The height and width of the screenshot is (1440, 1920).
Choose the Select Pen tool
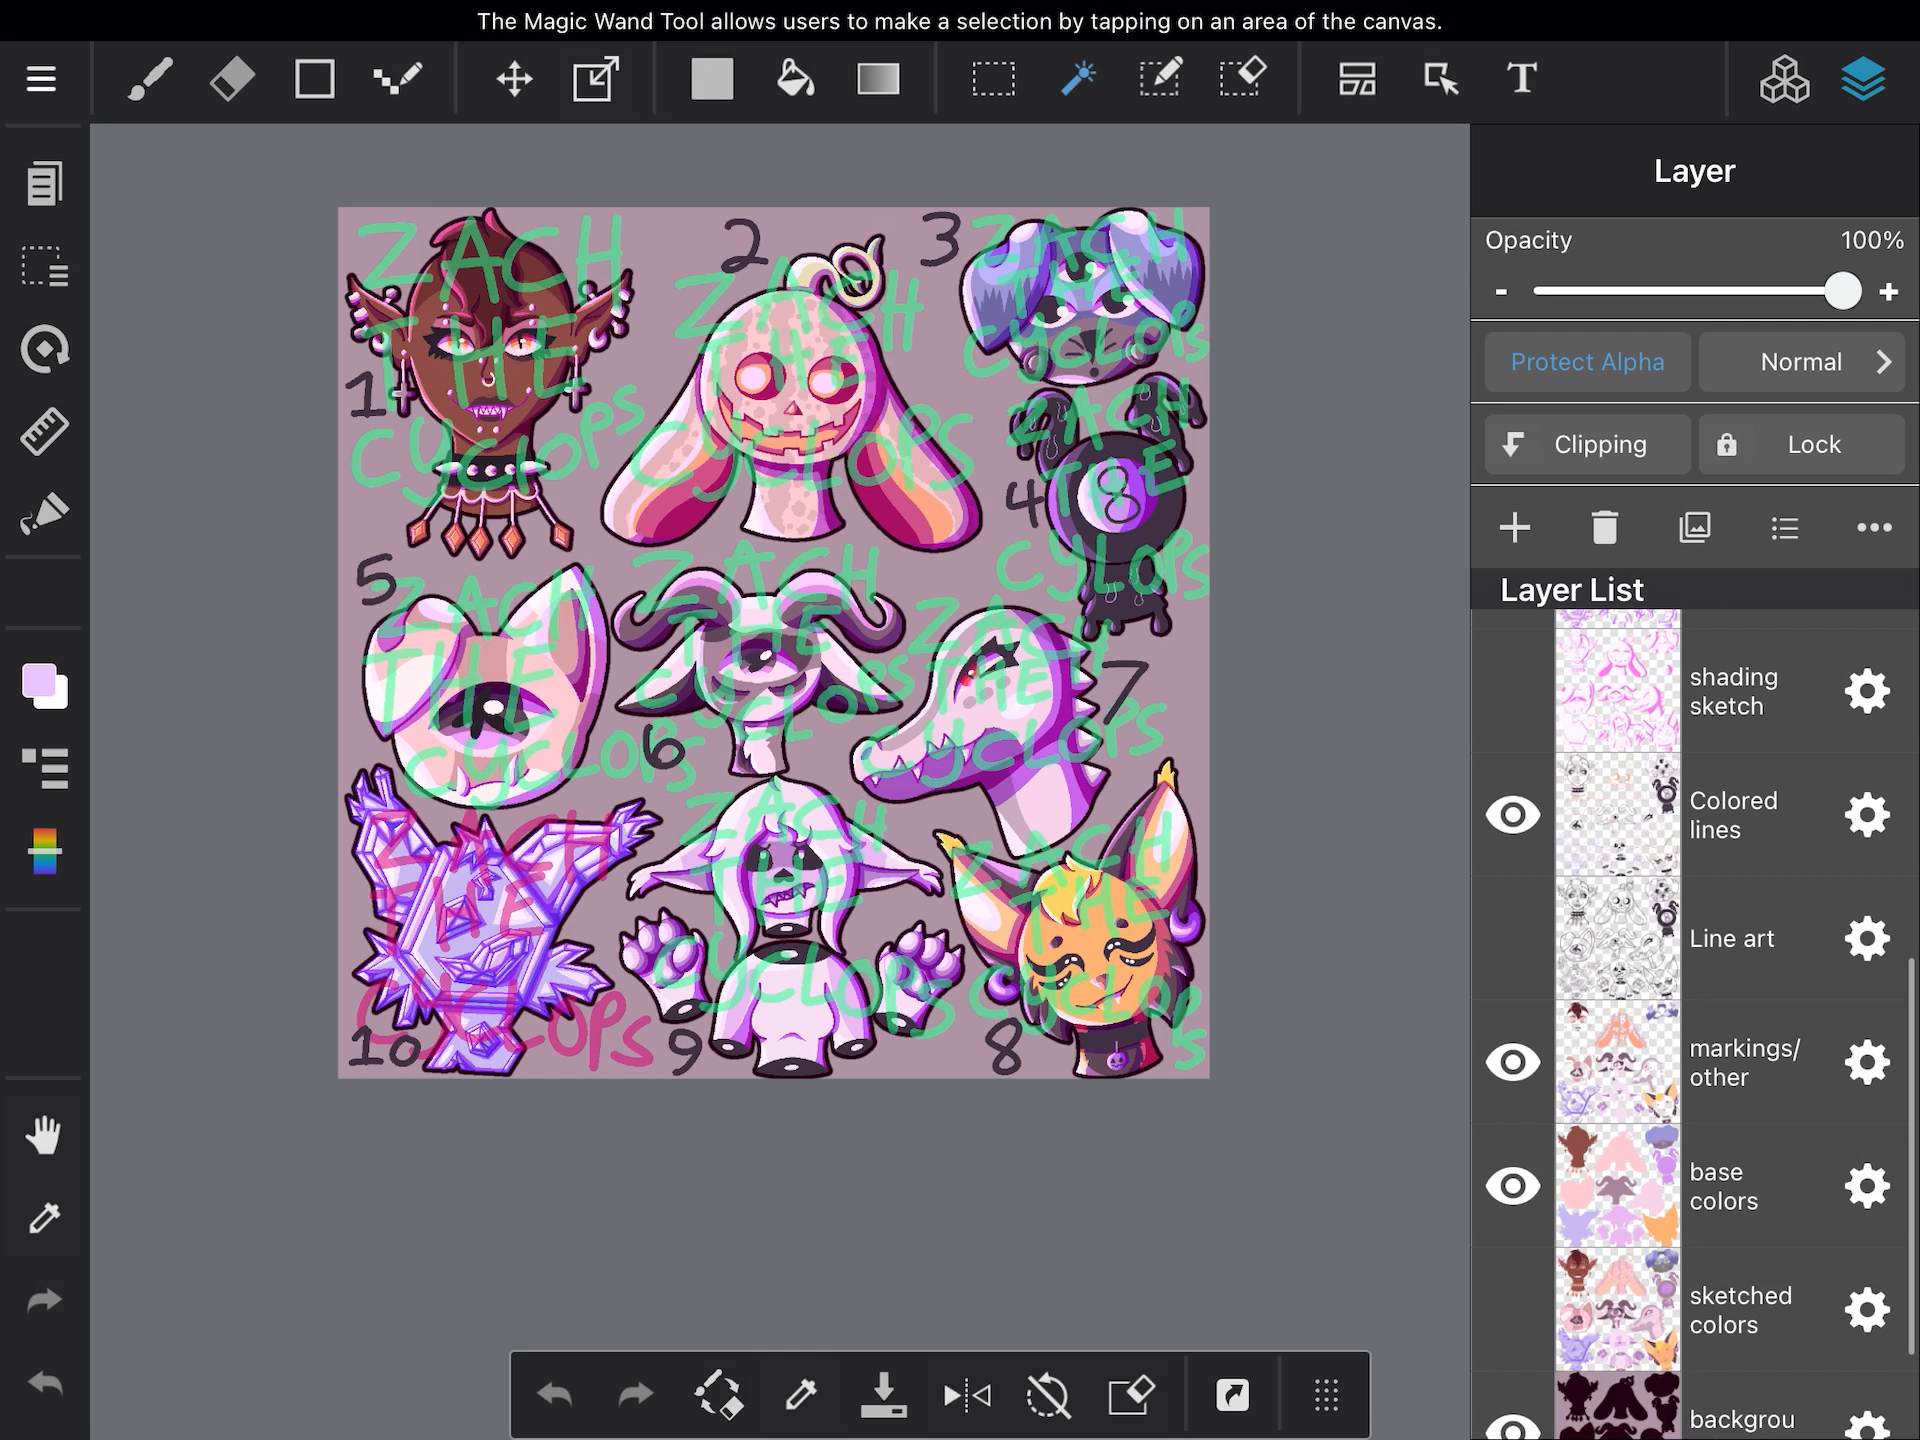pyautogui.click(x=1160, y=79)
